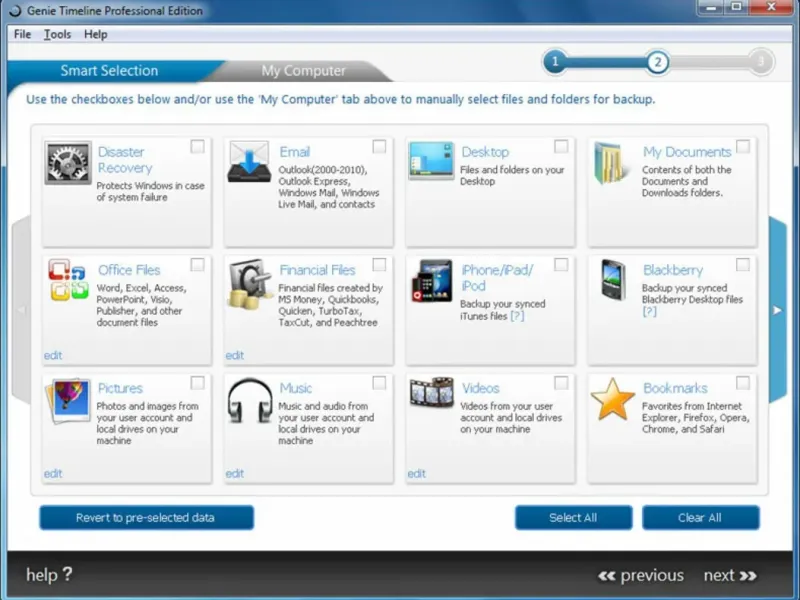Screen dimensions: 800x600
Task: Click step 3 in the progress indicator
Action: pos(761,62)
